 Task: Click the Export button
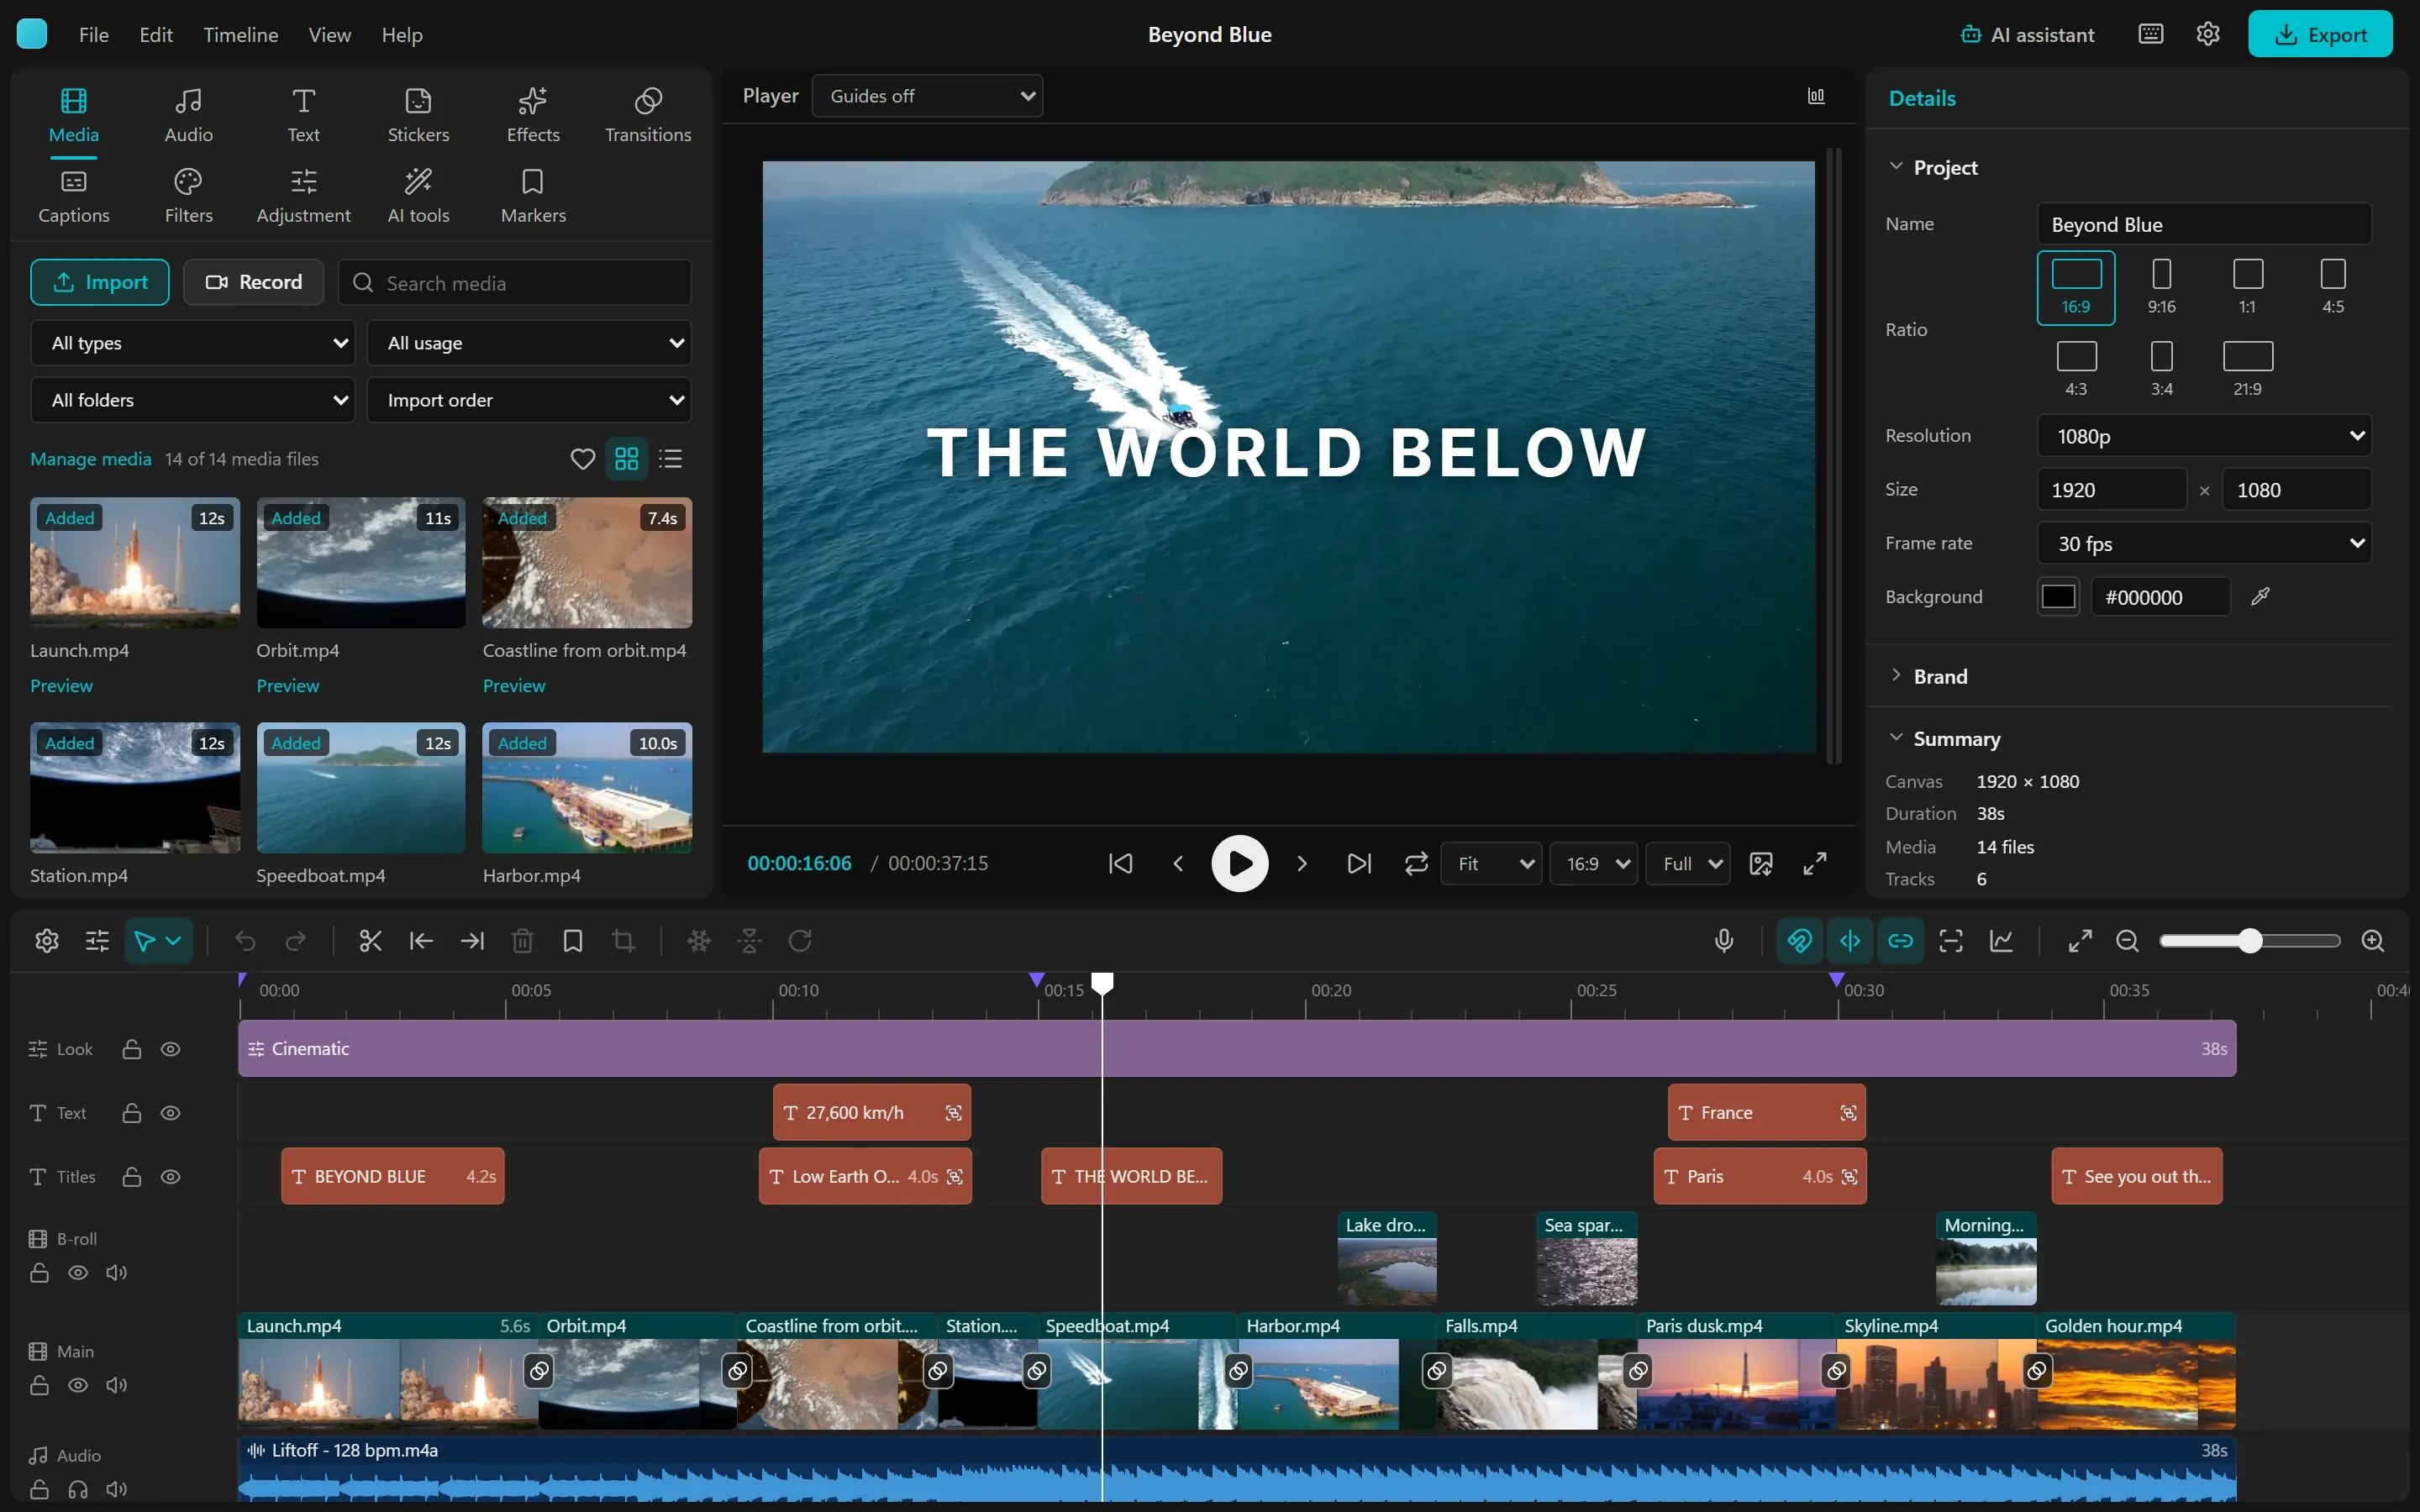click(2320, 34)
